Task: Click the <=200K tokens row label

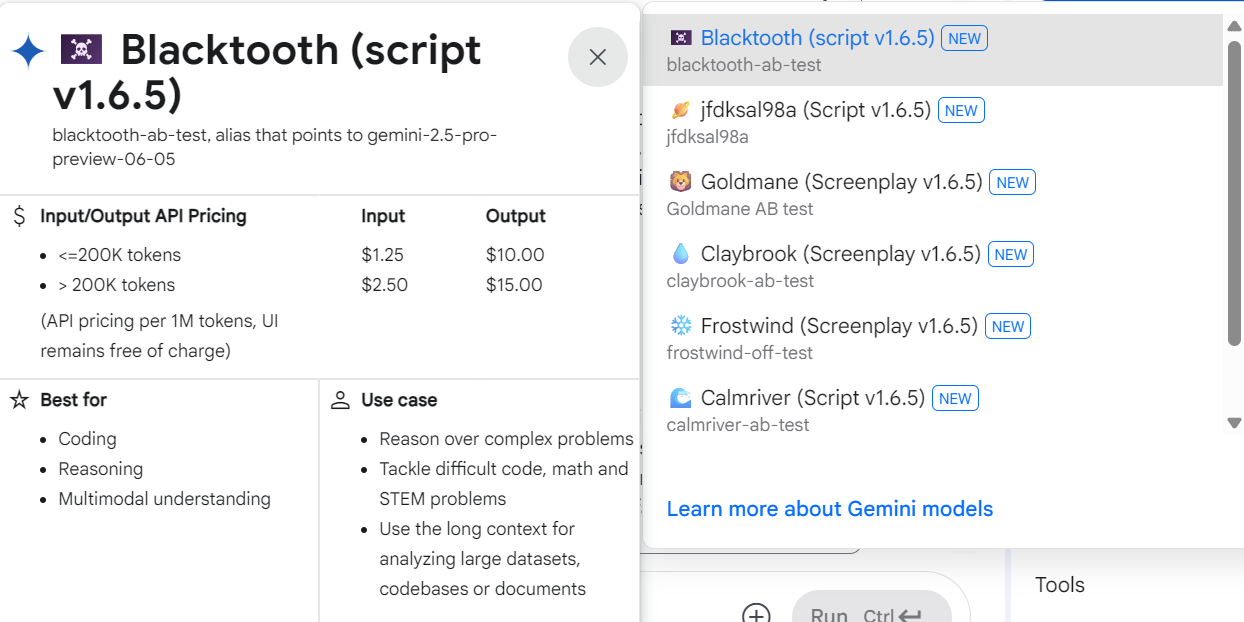Action: point(120,255)
